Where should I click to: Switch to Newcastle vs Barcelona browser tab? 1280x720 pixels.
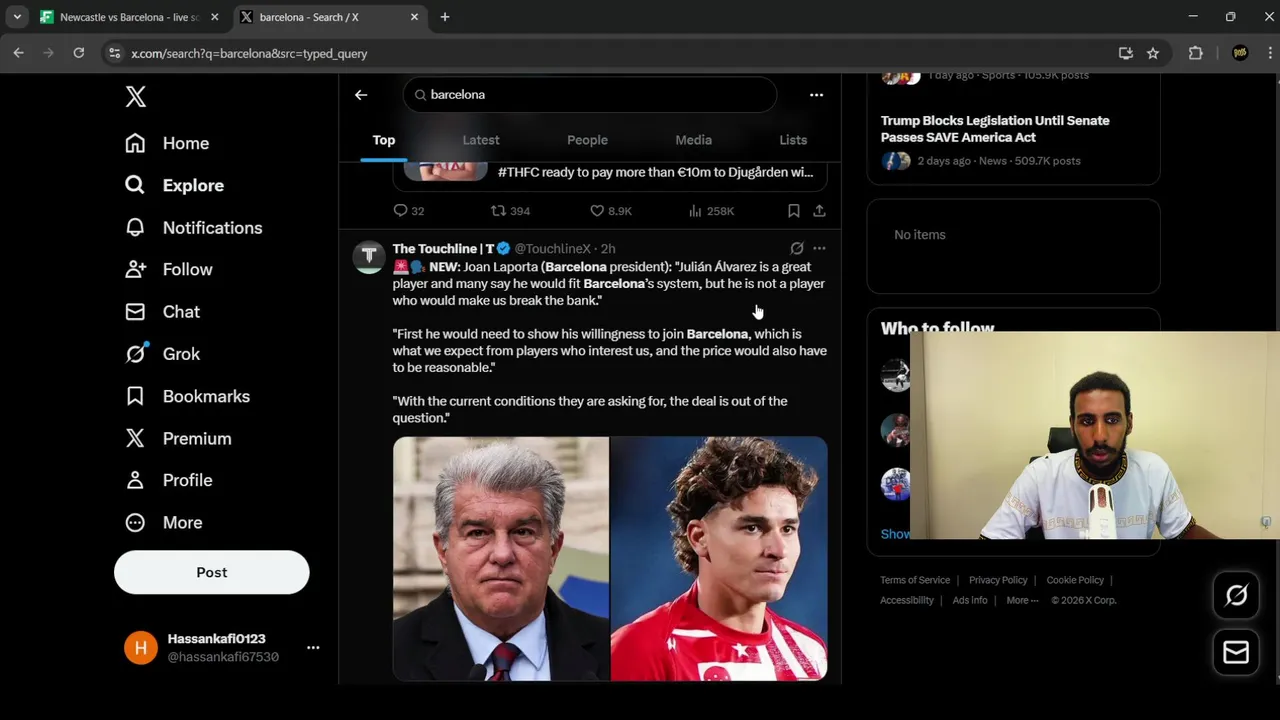click(x=130, y=17)
